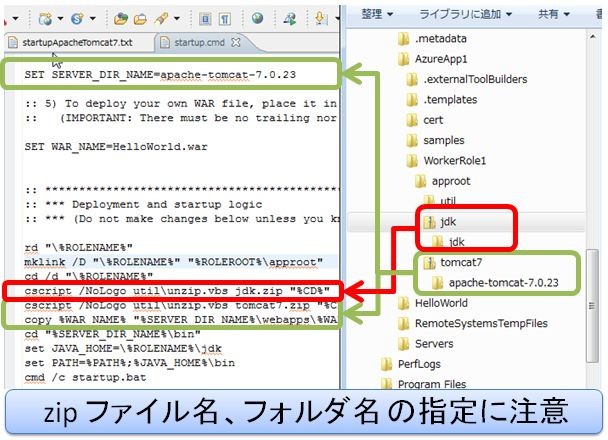Viewport: 608px width, 440px height.
Task: Select the Servers folder
Action: point(434,344)
